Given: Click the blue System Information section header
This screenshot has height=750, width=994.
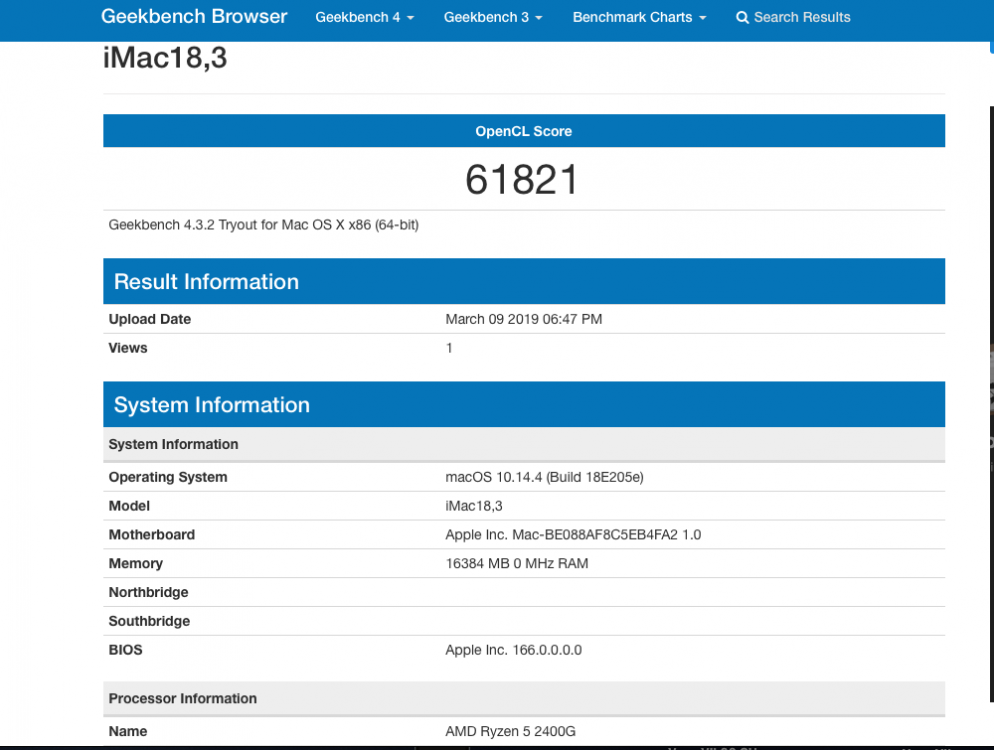Looking at the screenshot, I should point(524,404).
